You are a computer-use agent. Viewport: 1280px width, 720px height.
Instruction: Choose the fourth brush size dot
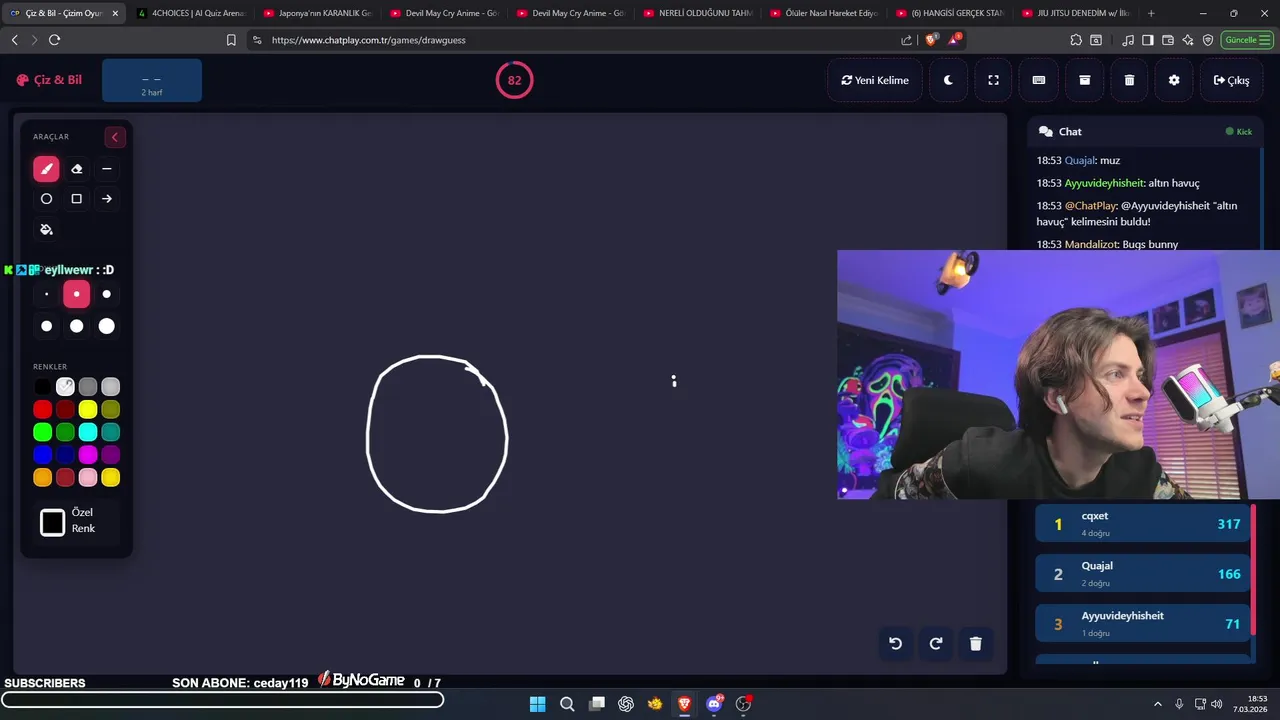click(46, 326)
